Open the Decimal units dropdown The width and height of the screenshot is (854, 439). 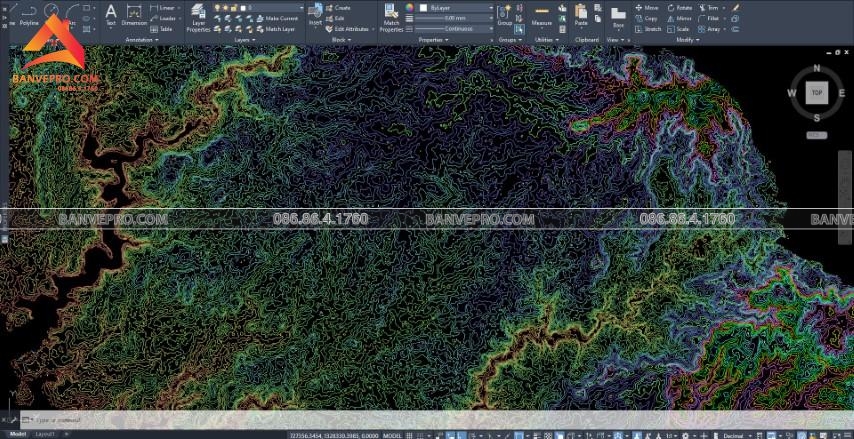736,435
